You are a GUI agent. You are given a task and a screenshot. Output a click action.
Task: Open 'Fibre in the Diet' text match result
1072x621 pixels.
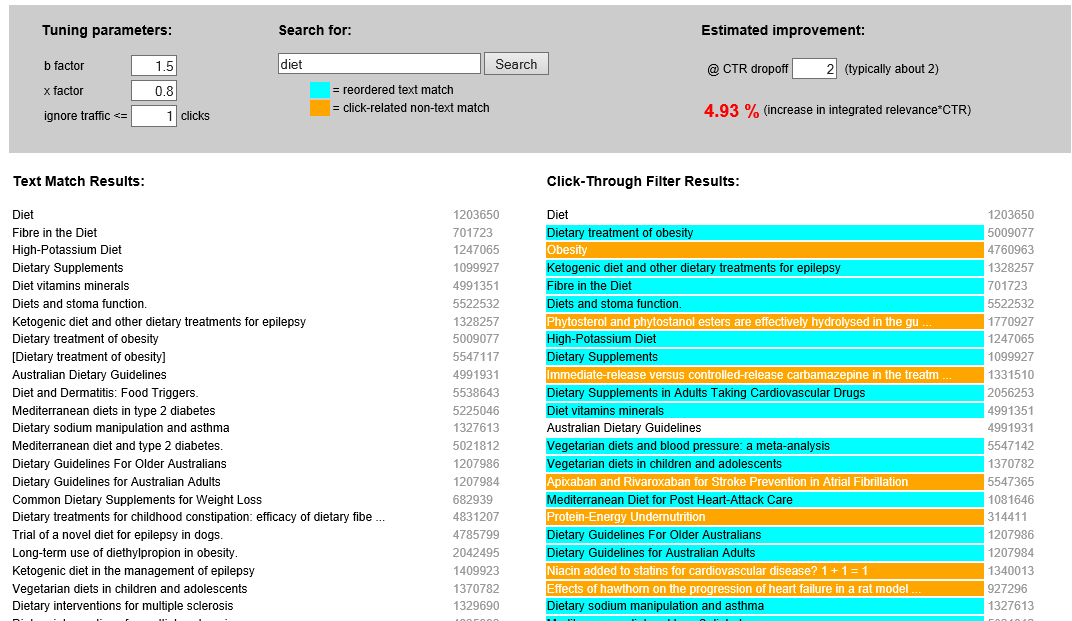pyautogui.click(x=55, y=233)
